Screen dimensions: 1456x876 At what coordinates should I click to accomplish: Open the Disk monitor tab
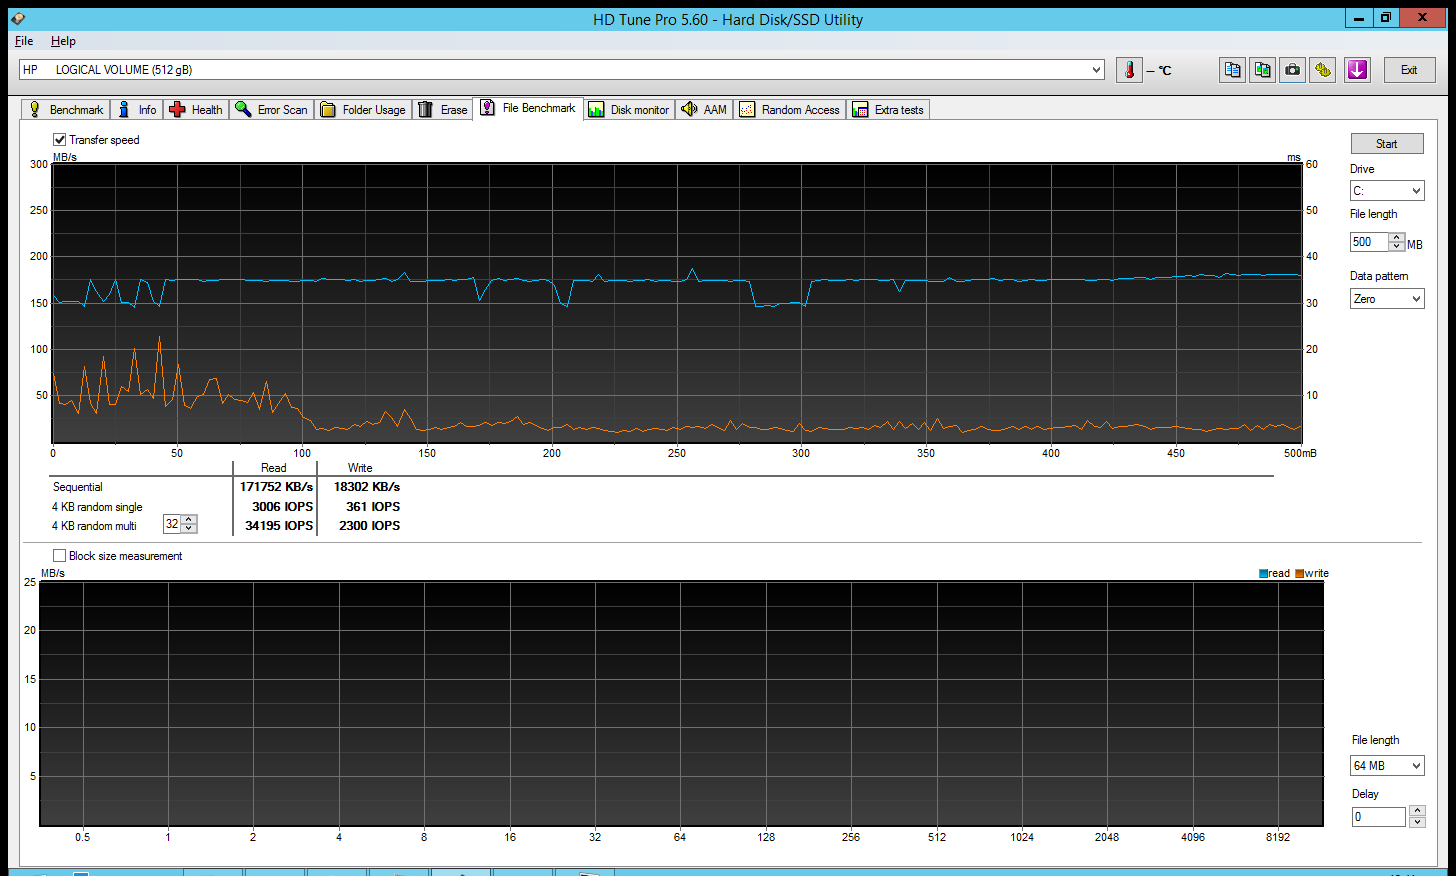click(x=629, y=110)
